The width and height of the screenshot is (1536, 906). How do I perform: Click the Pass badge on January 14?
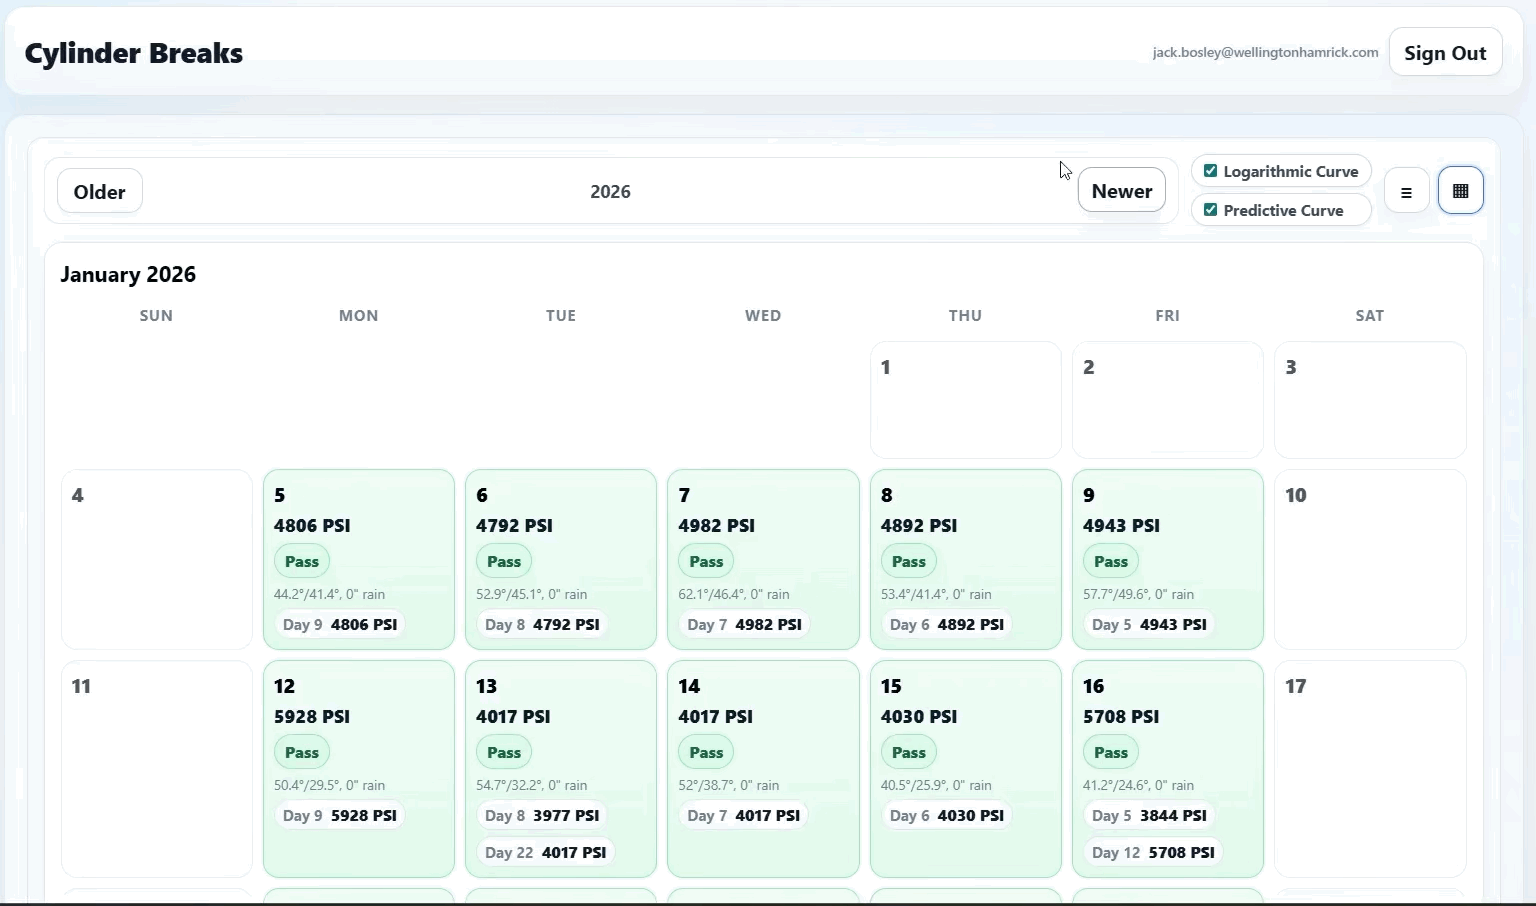pyautogui.click(x=706, y=752)
